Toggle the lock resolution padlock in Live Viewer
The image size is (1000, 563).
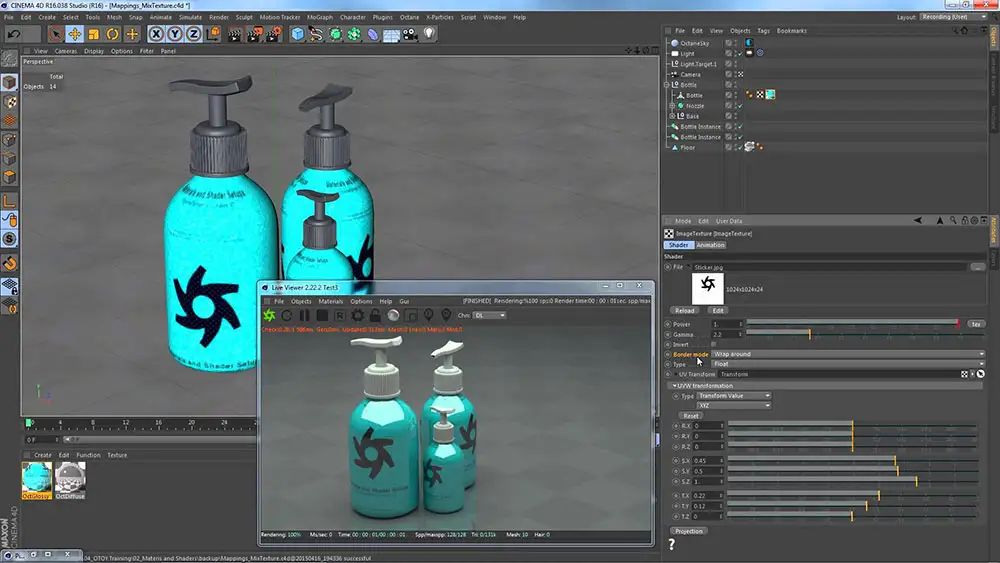click(375, 315)
